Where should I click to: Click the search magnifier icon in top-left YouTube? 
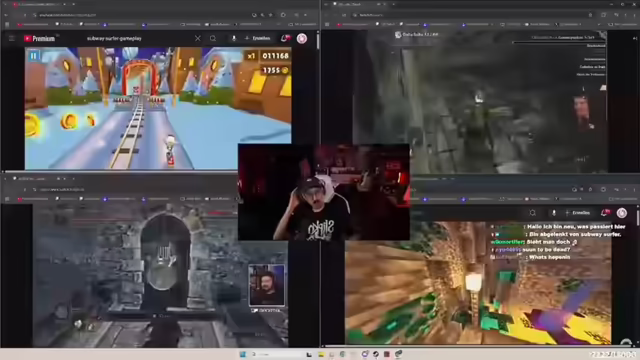(x=213, y=38)
